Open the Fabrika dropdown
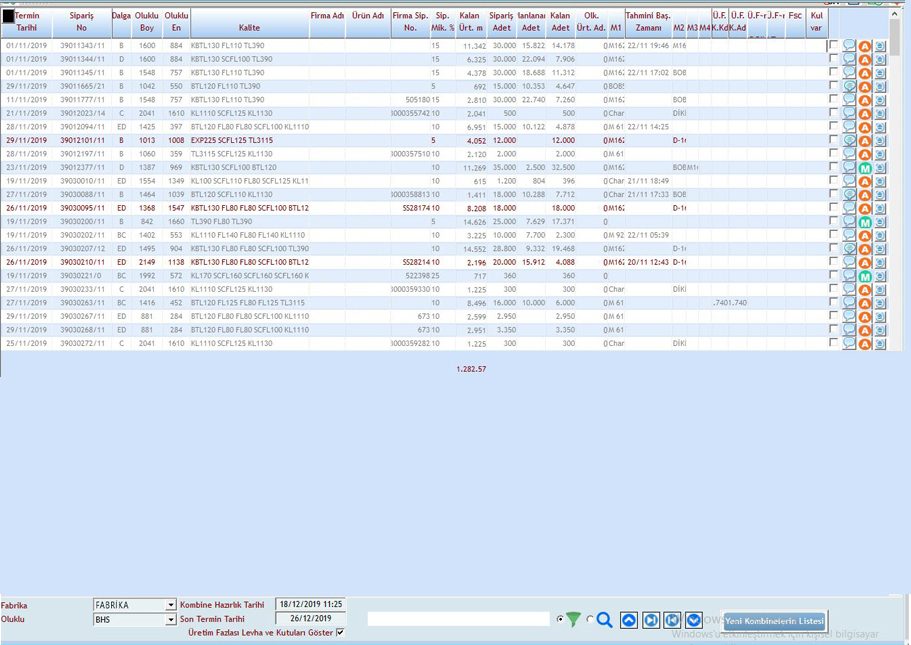This screenshot has width=911, height=645. [x=171, y=605]
